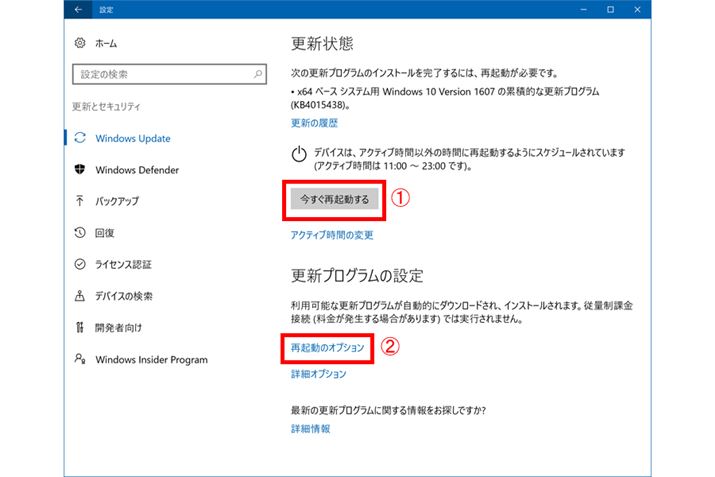Screen dimensions: 715x477
Task: Click the backup upload arrow icon
Action: tap(80, 201)
